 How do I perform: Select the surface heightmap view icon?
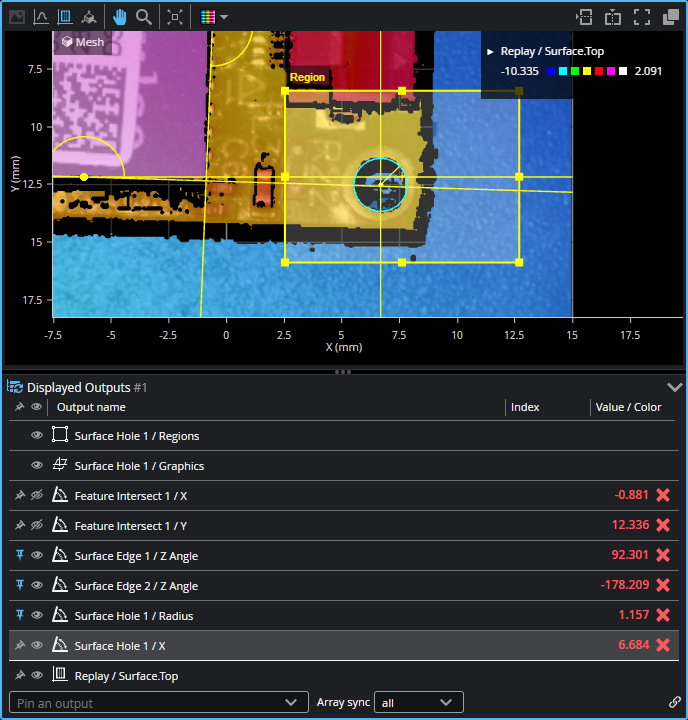coord(65,17)
